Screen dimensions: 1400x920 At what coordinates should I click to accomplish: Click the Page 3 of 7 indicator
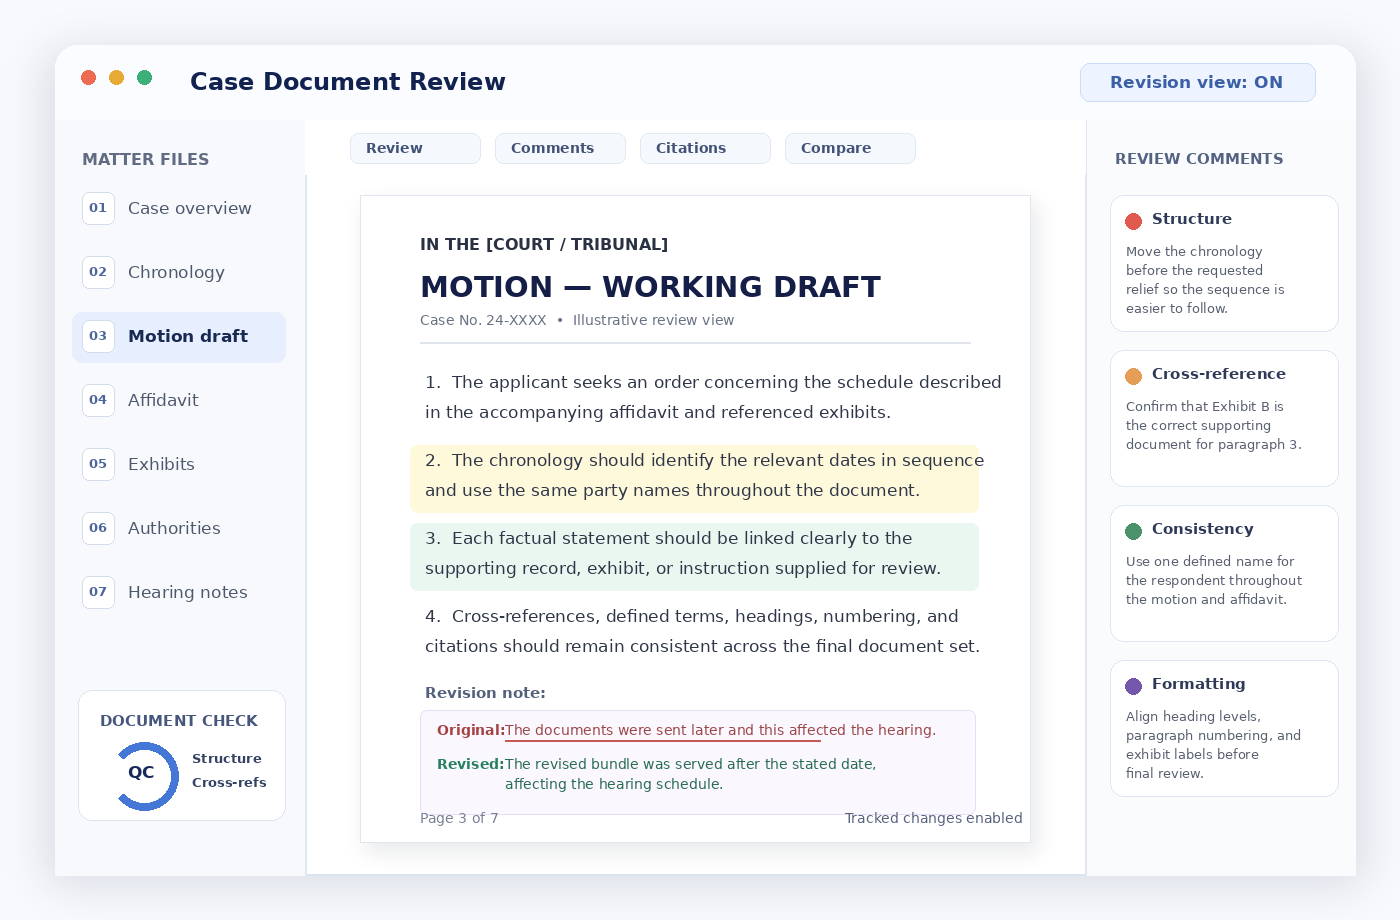pyautogui.click(x=459, y=818)
